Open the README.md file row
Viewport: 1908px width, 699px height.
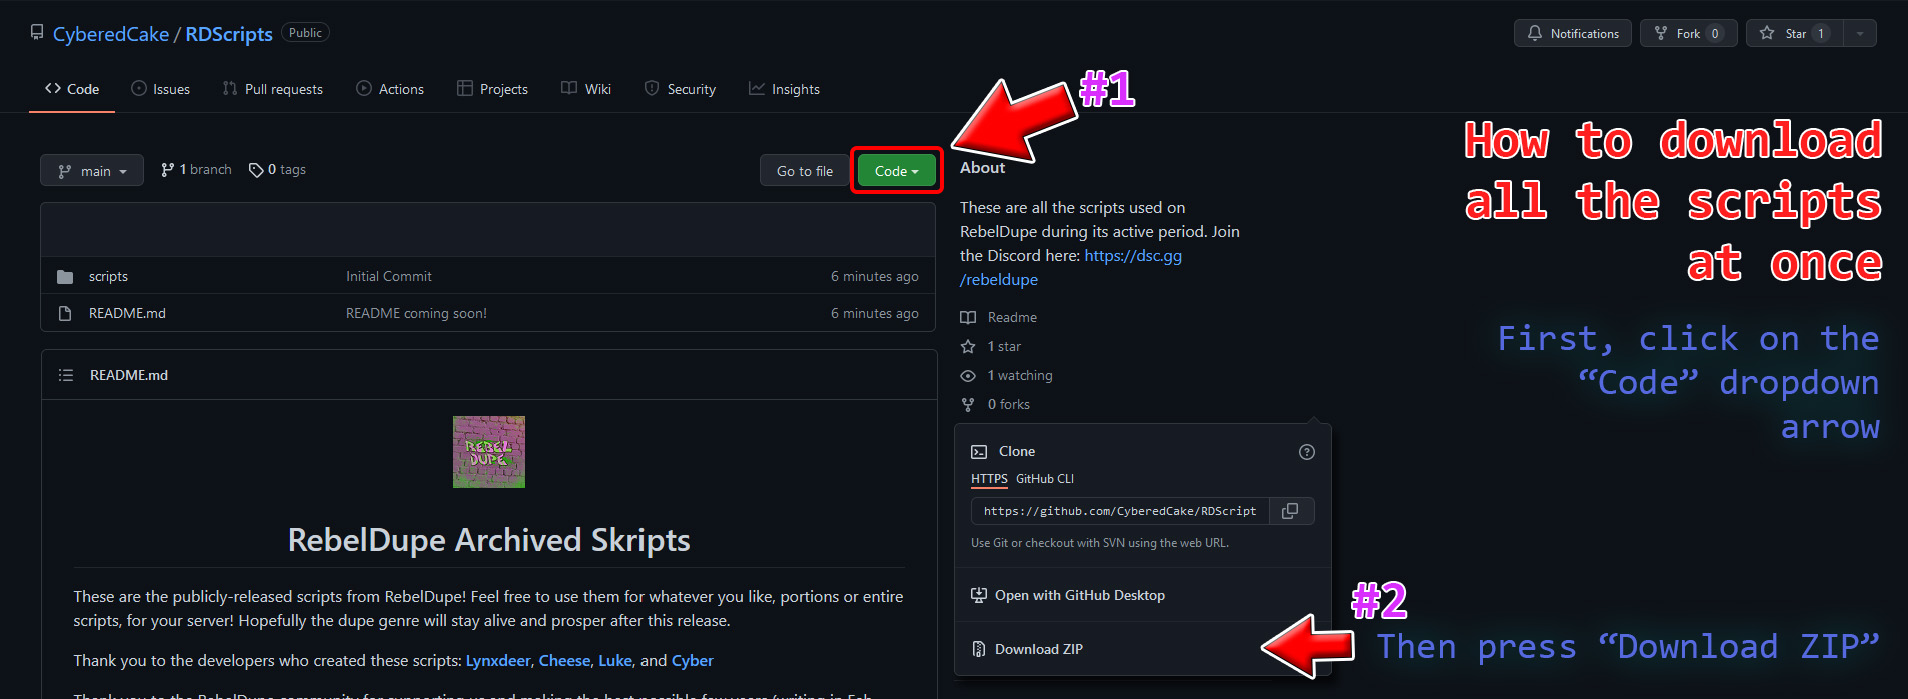coord(489,313)
